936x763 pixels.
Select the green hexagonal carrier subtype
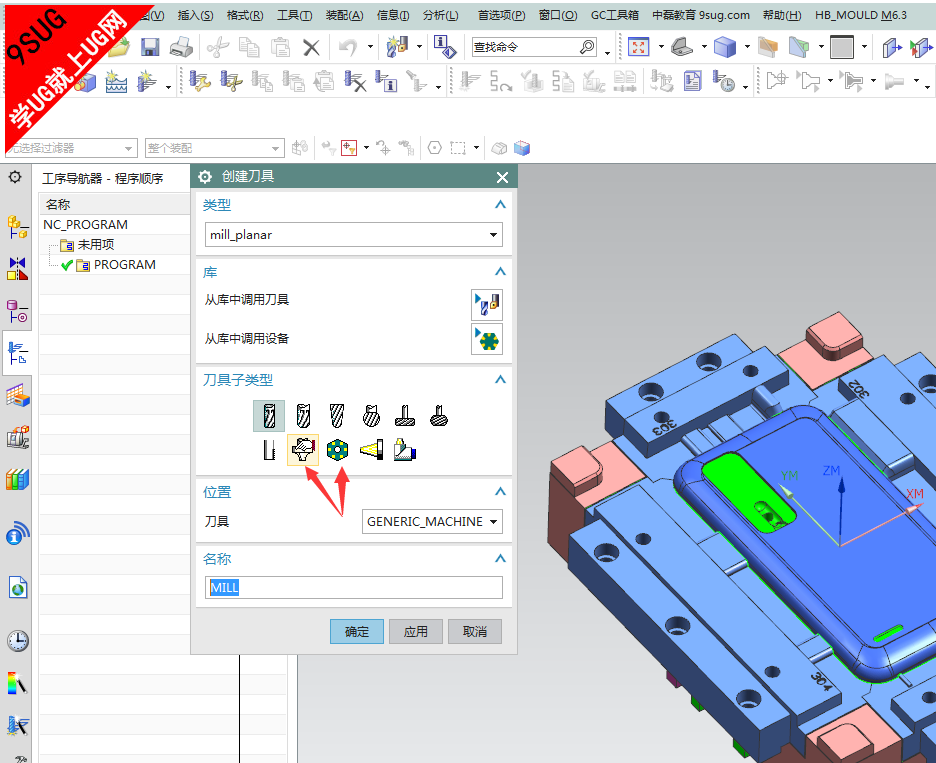(x=337, y=450)
